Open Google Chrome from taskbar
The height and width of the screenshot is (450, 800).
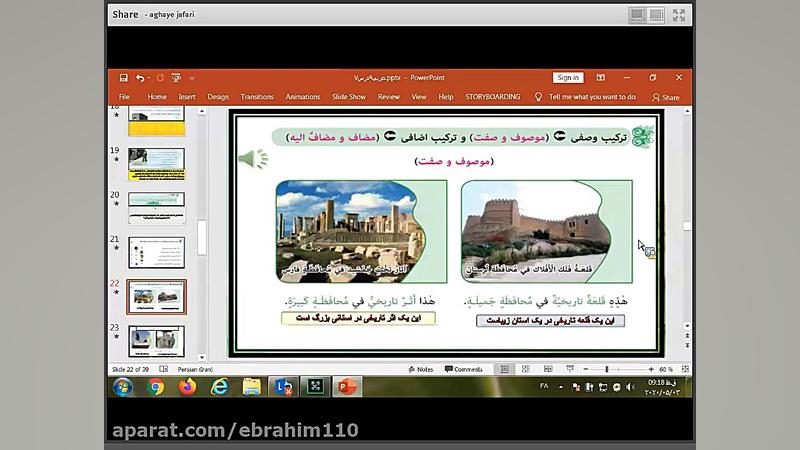(156, 387)
